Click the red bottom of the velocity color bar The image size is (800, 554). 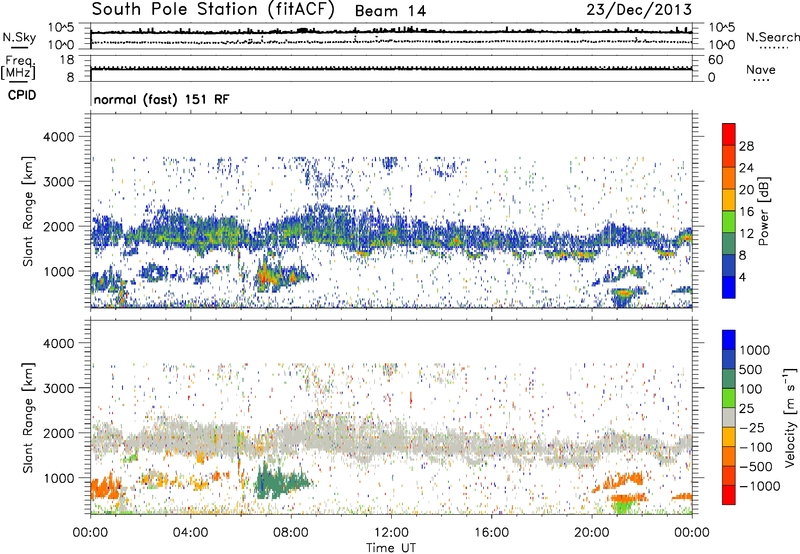coord(729,495)
